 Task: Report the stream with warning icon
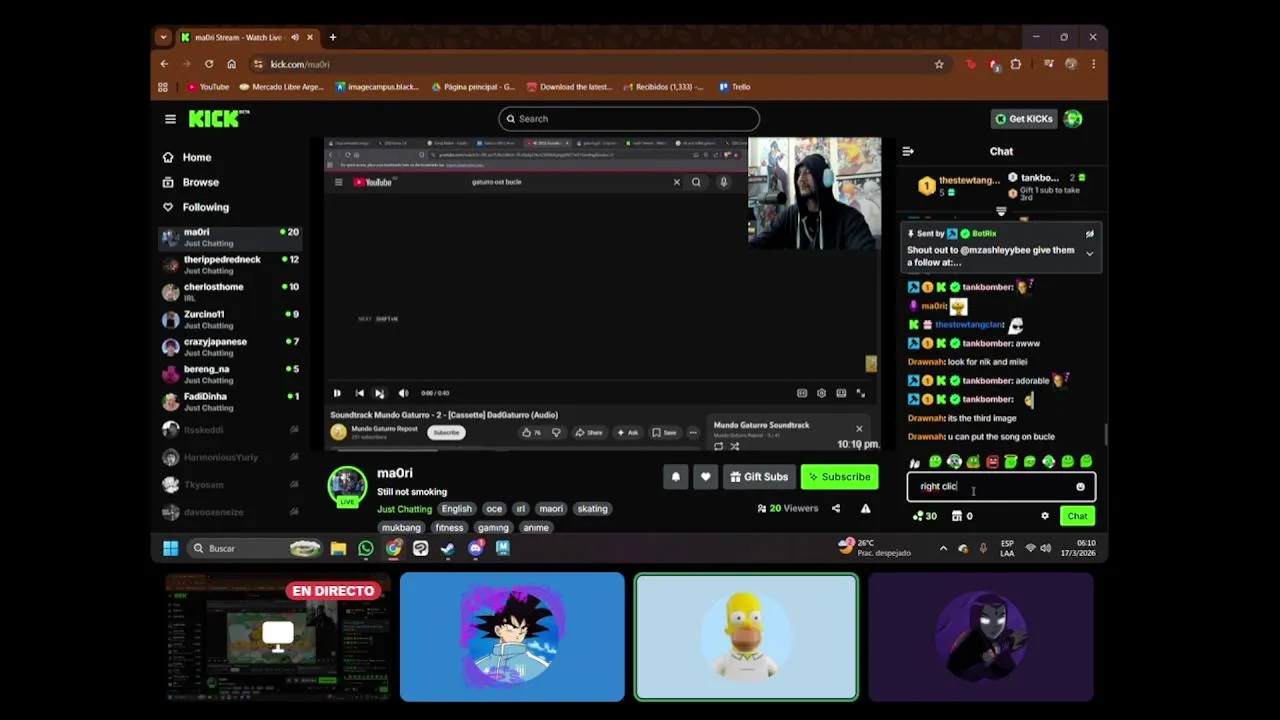click(x=865, y=508)
